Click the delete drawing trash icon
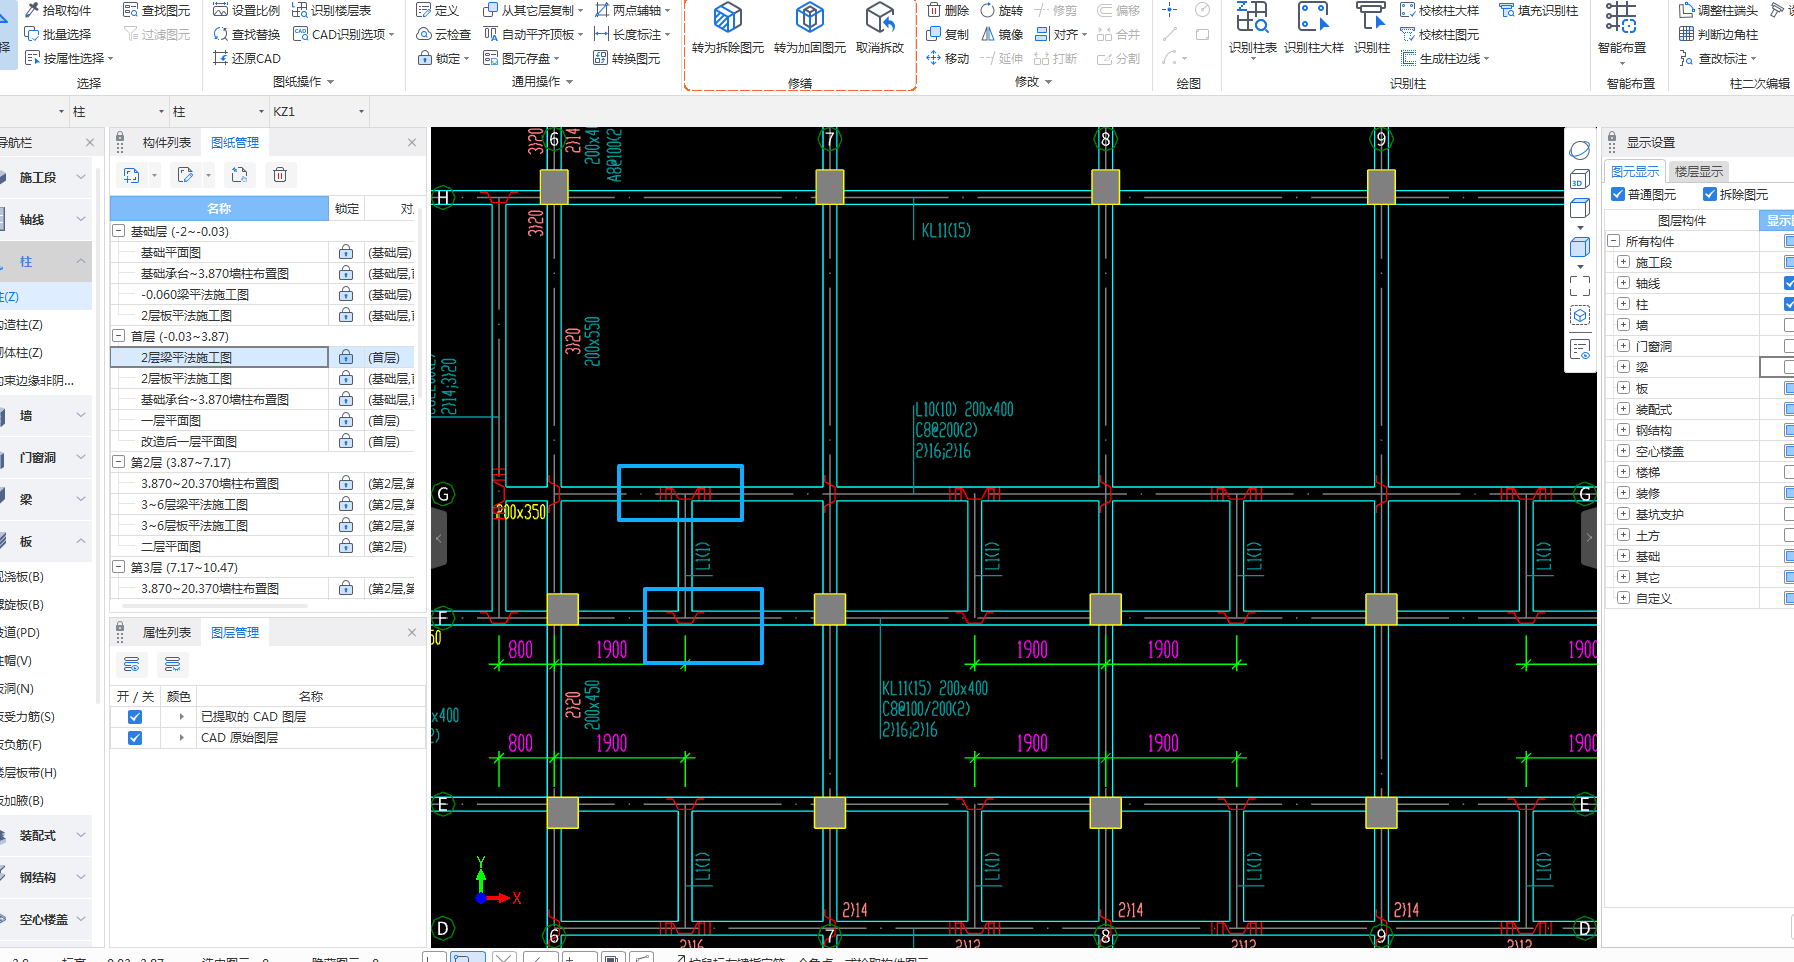The height and width of the screenshot is (962, 1794). [x=280, y=175]
